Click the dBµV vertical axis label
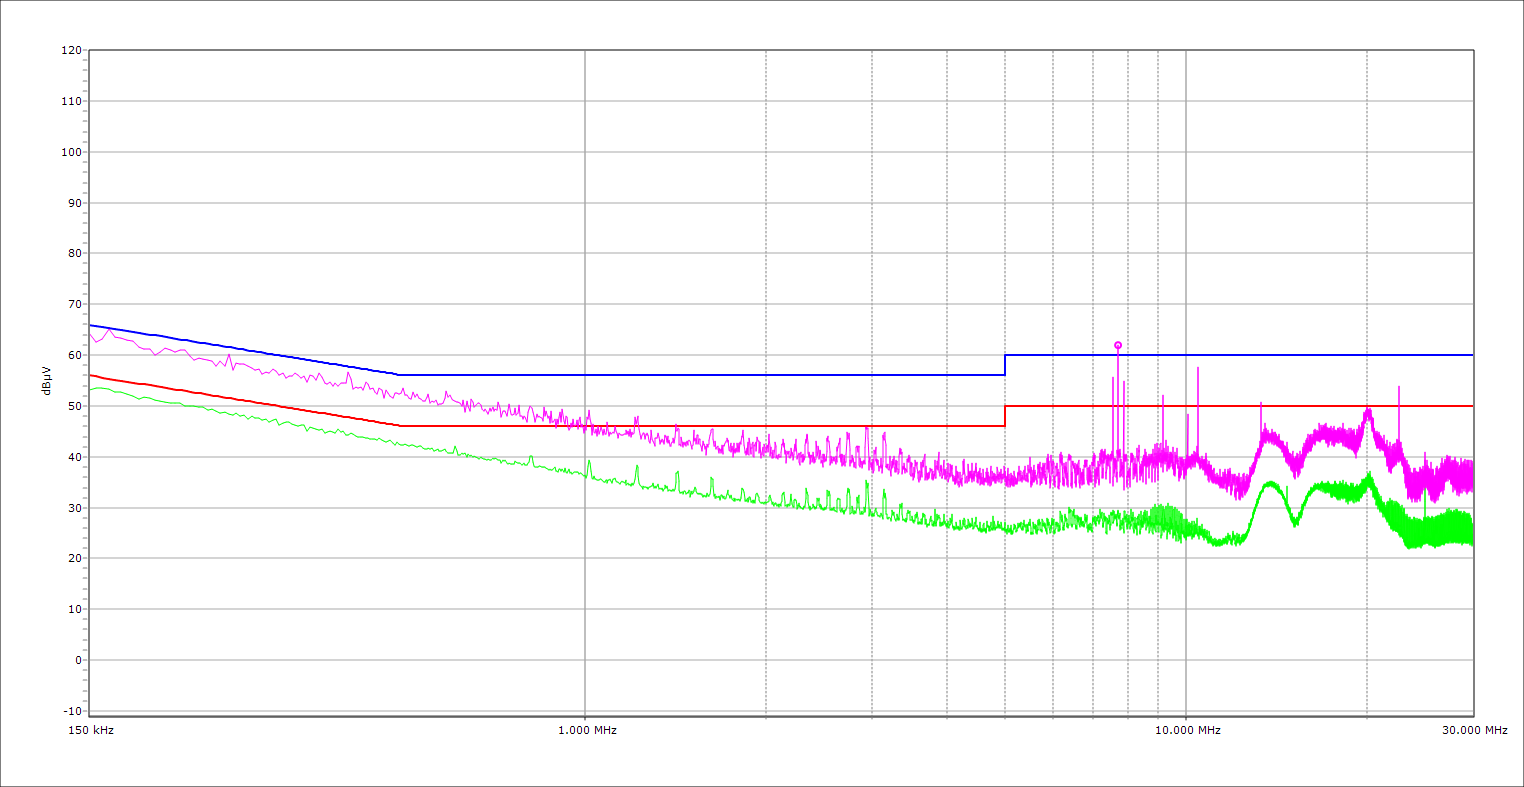Screen dimensions: 1524x787 tap(46, 380)
